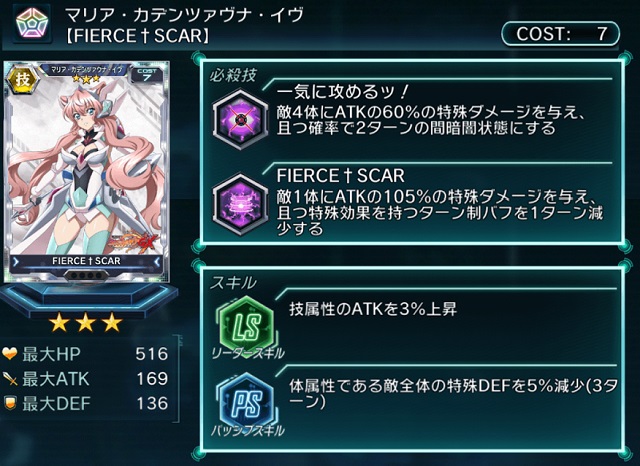Tap the 技 attribute badge on card
This screenshot has width=640, height=466.
tap(22, 80)
